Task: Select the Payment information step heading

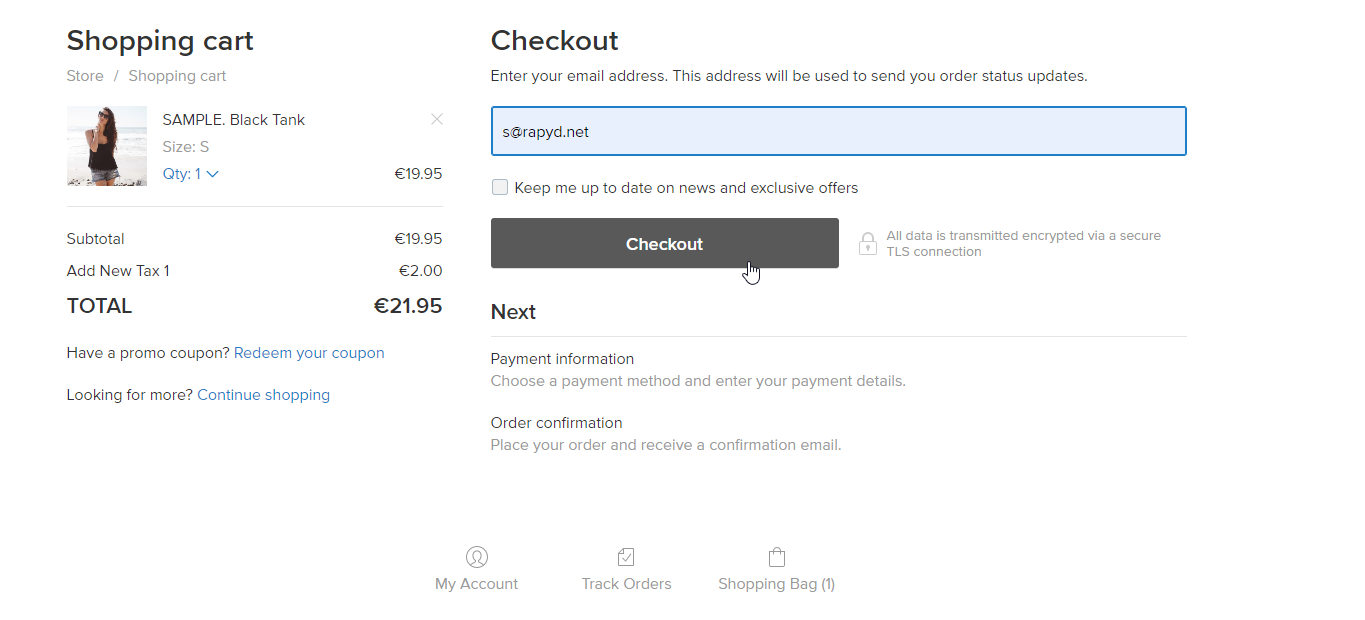Action: click(x=562, y=359)
